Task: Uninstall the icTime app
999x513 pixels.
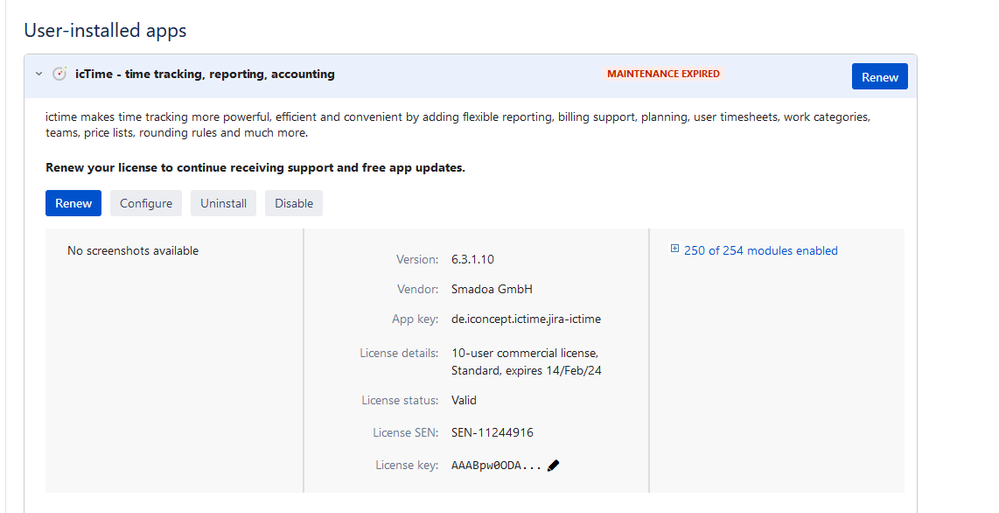Action: click(223, 203)
